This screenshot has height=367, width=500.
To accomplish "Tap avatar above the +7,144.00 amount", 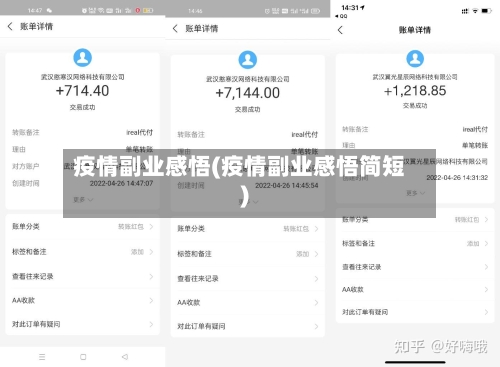I will click(x=248, y=60).
